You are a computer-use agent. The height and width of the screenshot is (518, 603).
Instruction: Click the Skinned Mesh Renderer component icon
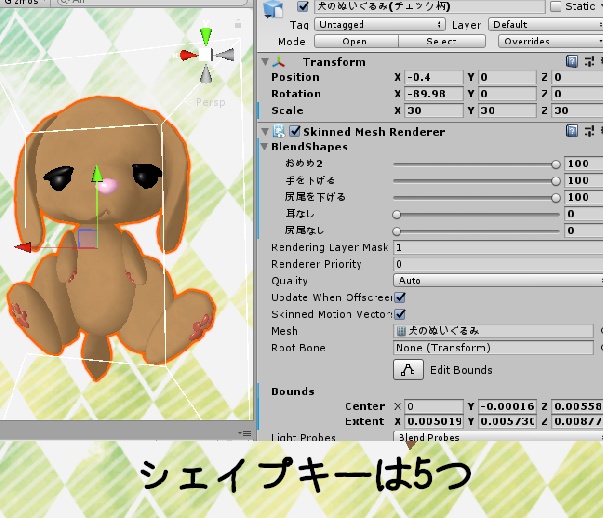[x=279, y=132]
